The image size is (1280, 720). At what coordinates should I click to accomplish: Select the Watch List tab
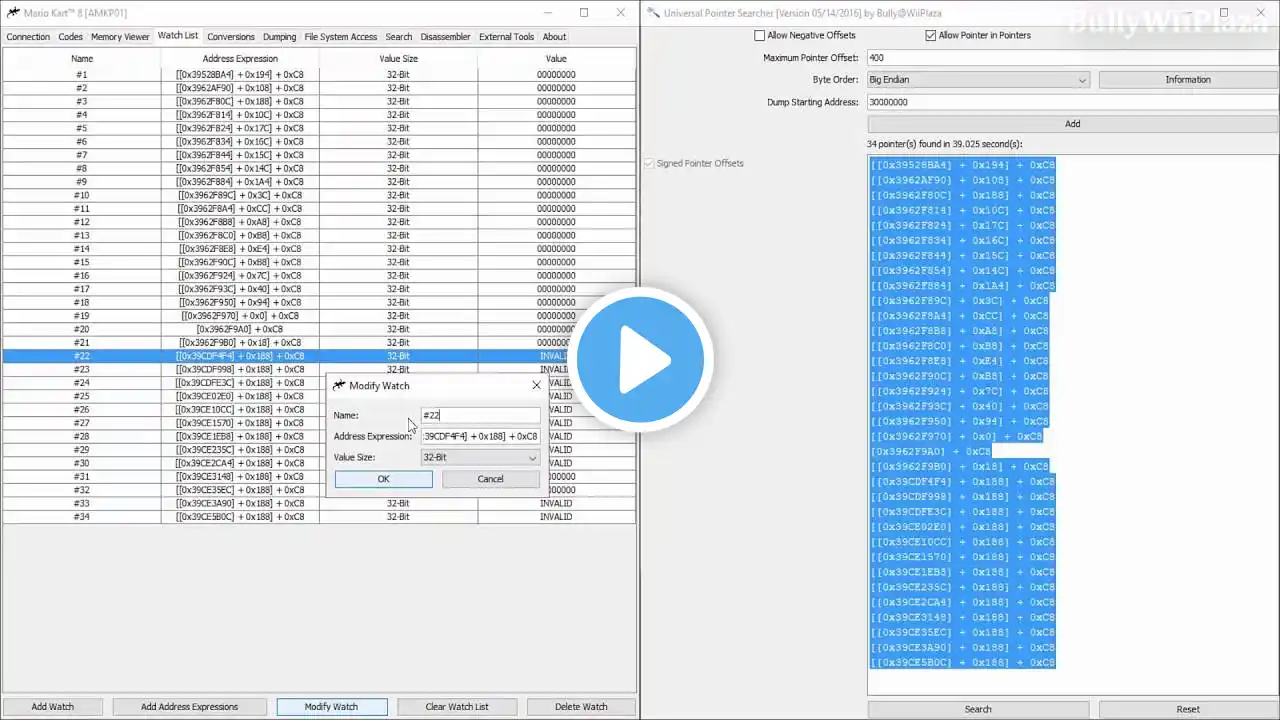tap(178, 36)
